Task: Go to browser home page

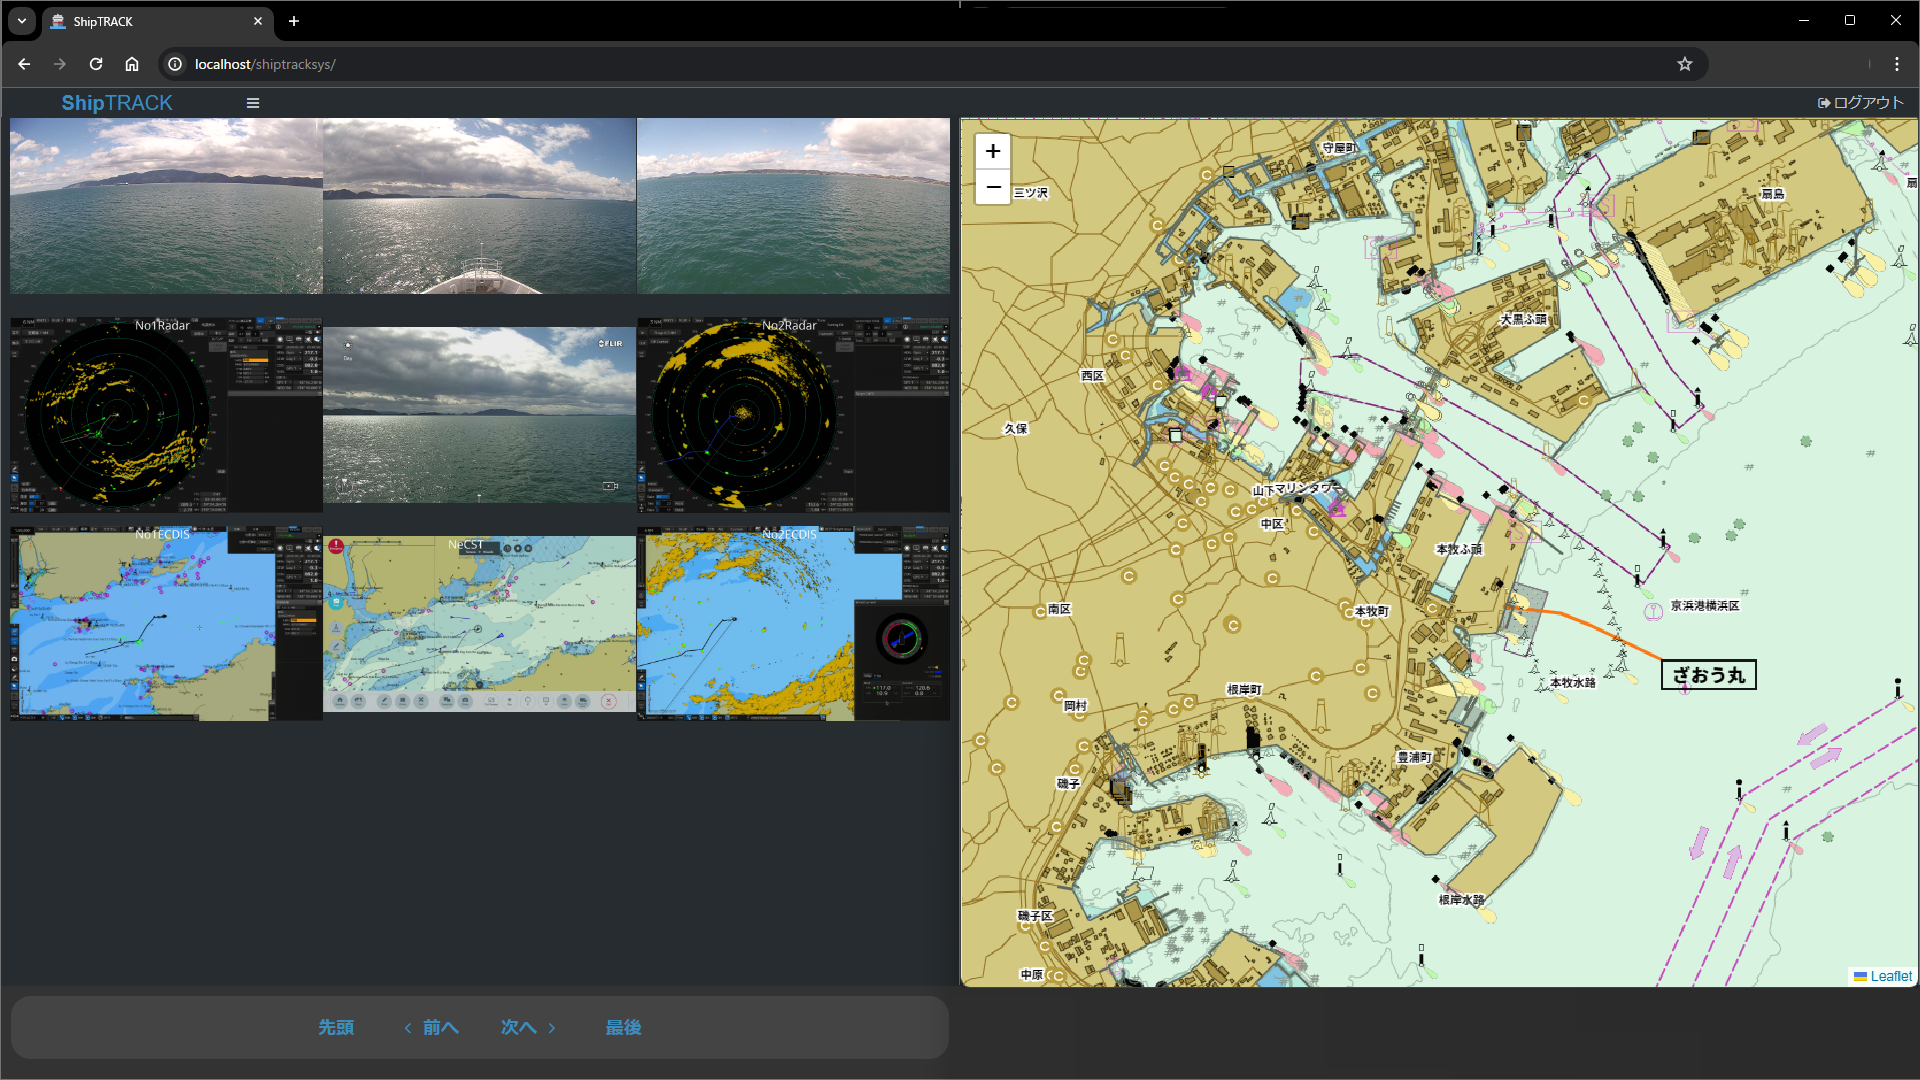Action: click(x=132, y=64)
